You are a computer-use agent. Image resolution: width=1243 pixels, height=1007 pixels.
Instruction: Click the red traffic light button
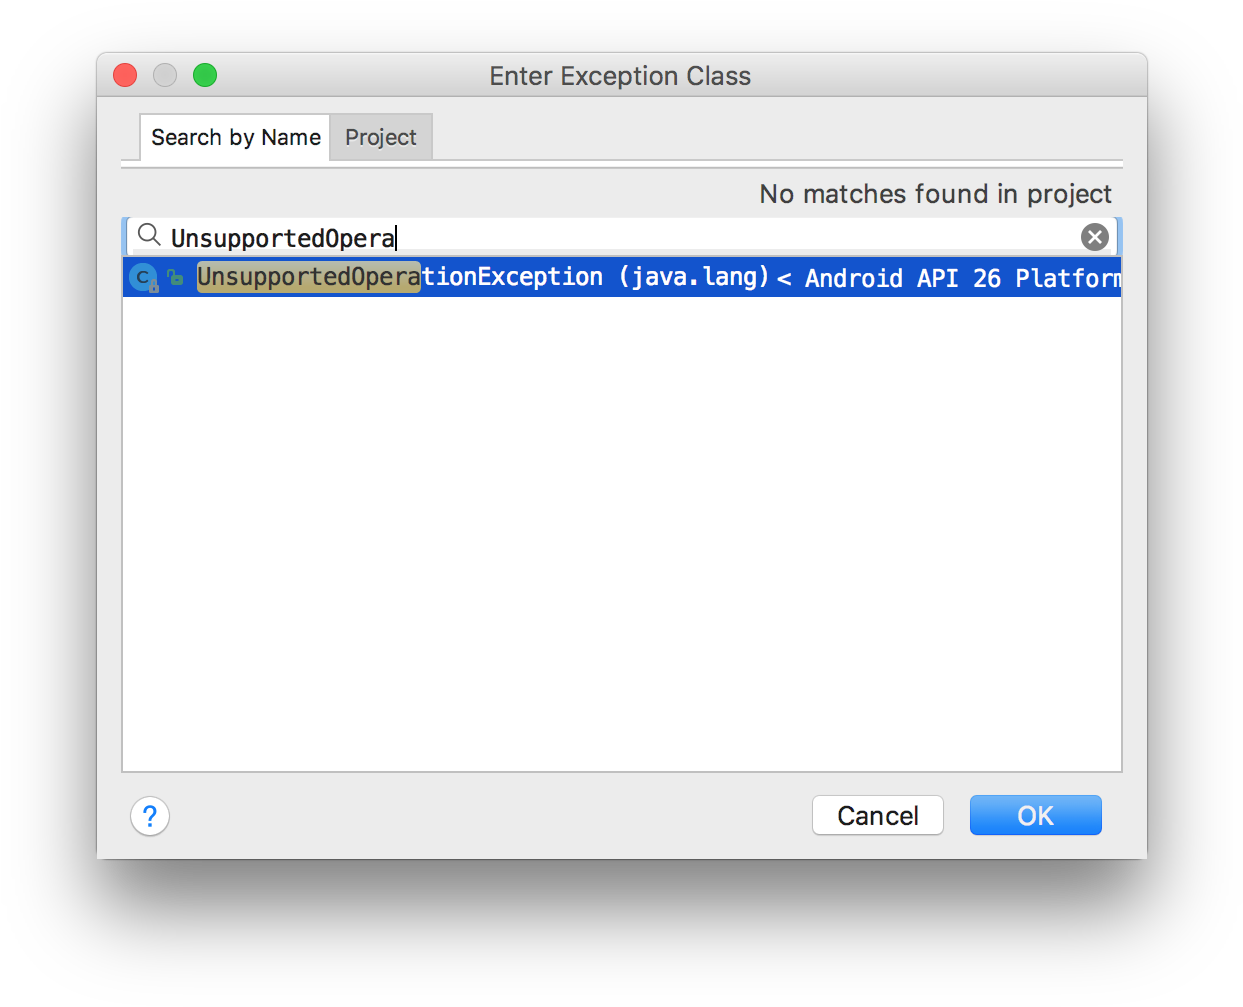coord(124,75)
